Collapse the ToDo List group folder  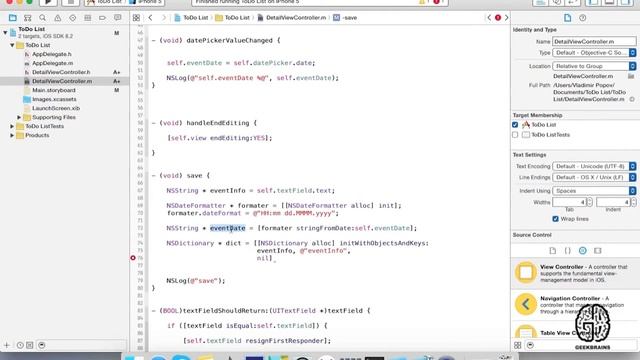pyautogui.click(x=12, y=45)
